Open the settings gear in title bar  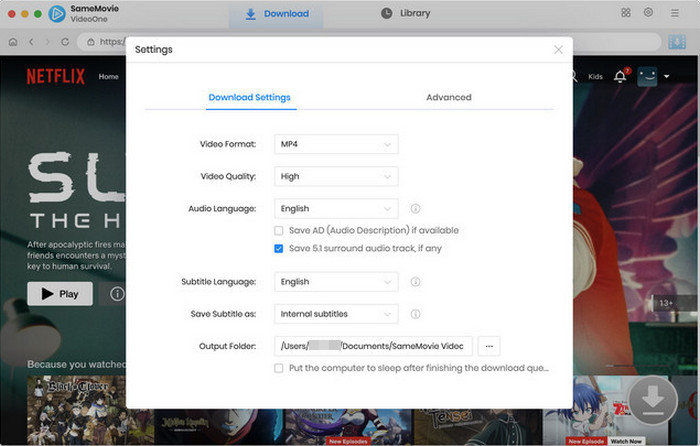(x=648, y=13)
